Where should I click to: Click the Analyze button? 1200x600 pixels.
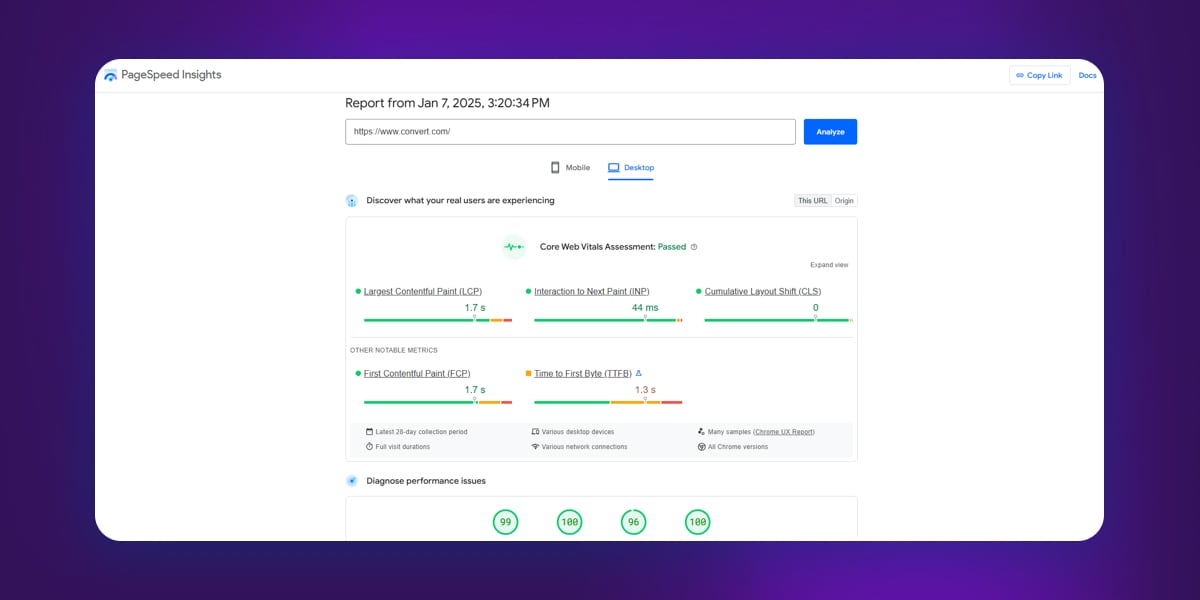pyautogui.click(x=830, y=131)
